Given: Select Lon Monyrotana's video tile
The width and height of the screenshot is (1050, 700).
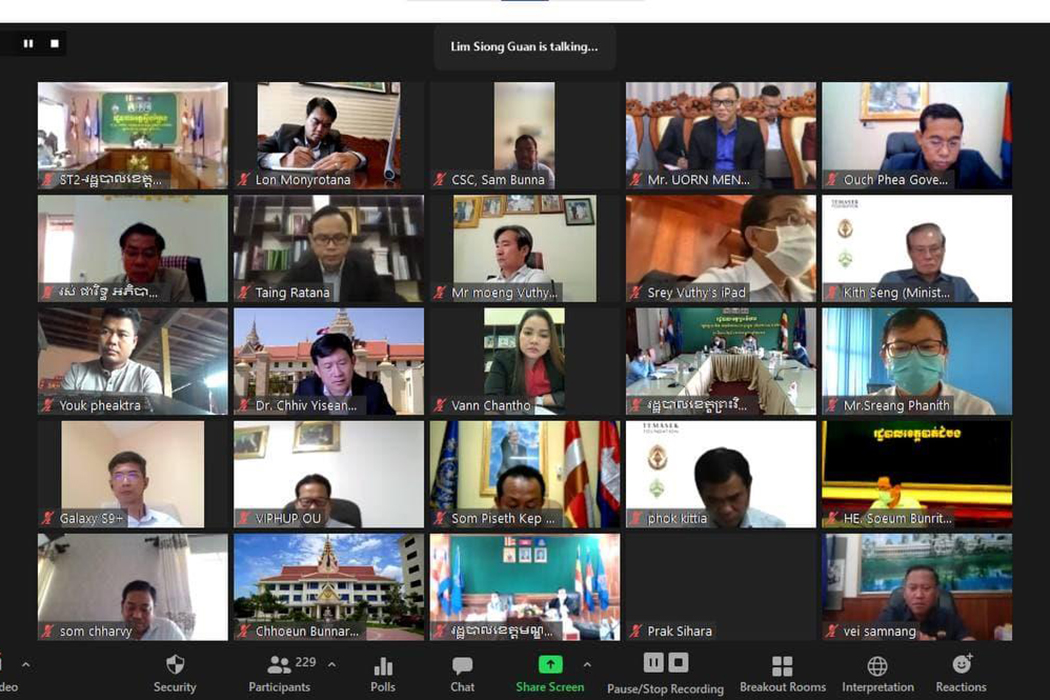Looking at the screenshot, I should tap(328, 134).
